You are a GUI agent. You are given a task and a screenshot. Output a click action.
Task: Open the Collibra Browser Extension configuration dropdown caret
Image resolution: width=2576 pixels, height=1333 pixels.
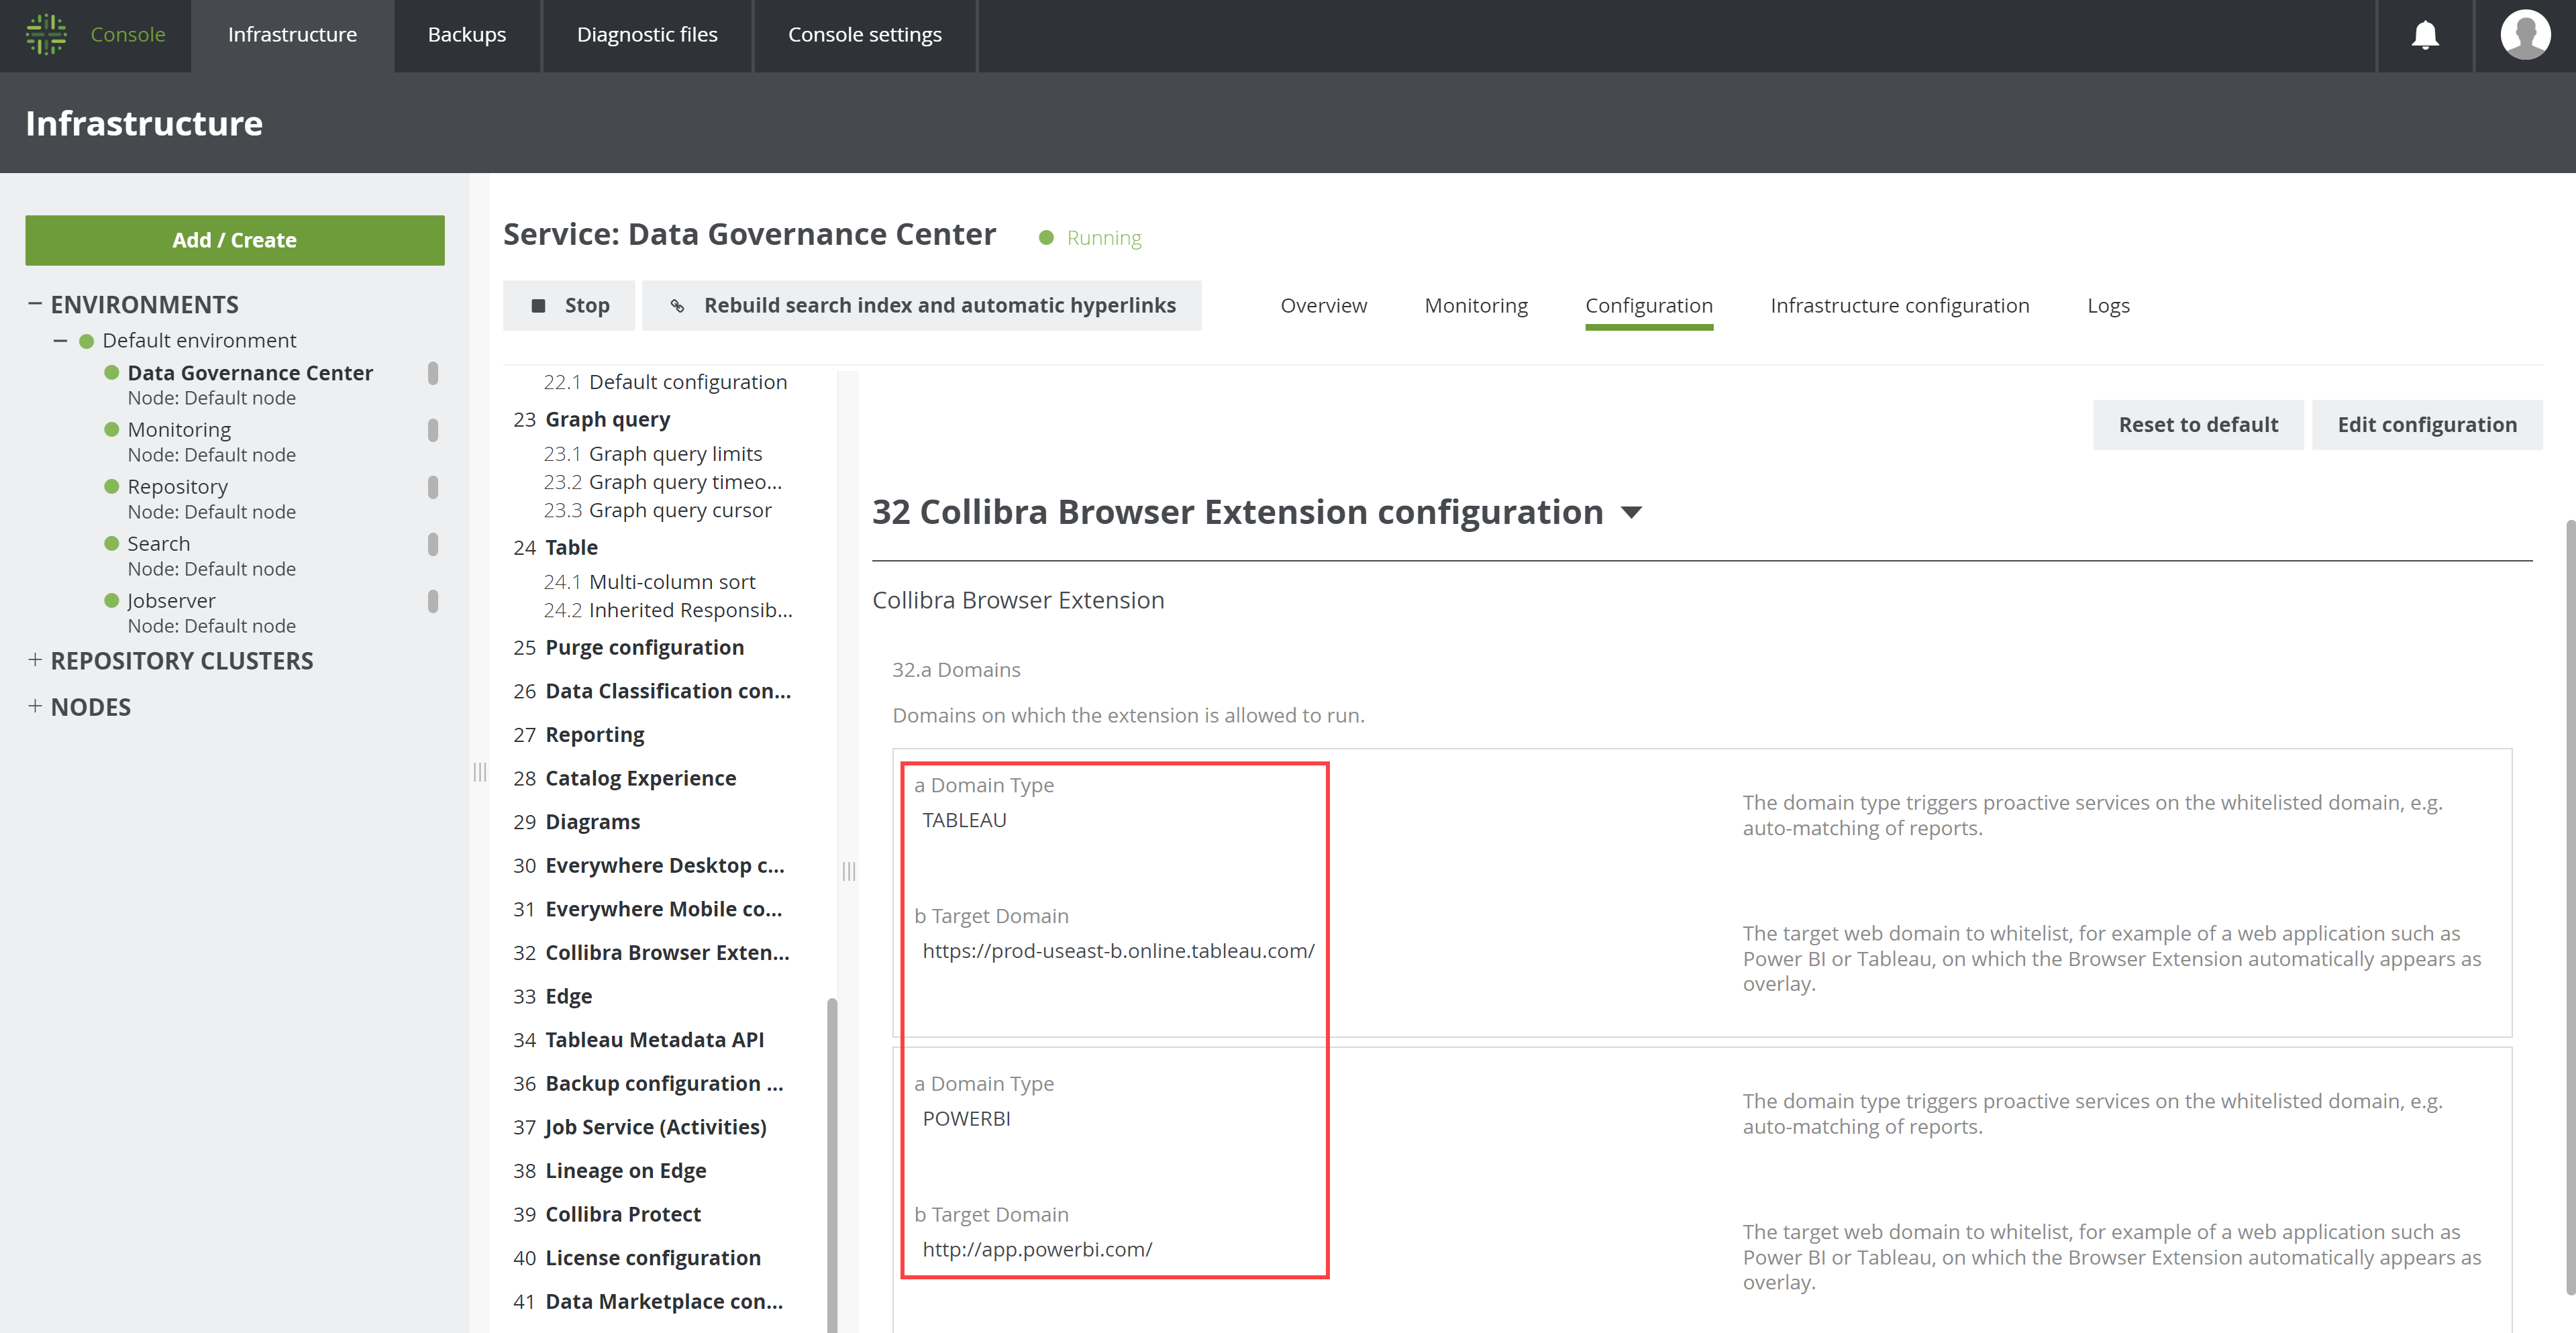1631,512
